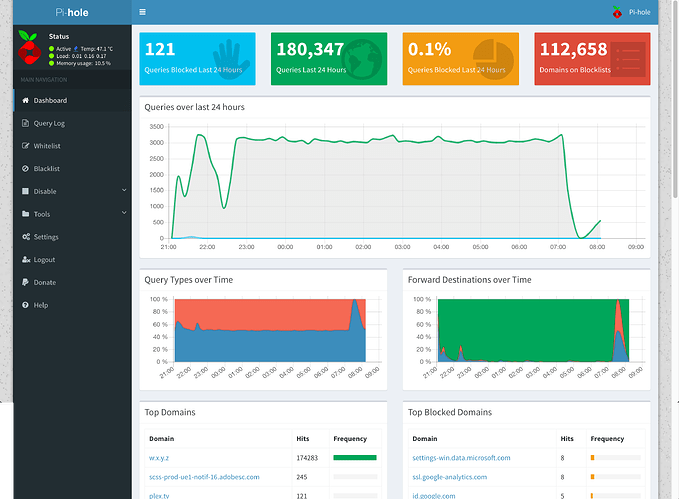This screenshot has width=679, height=499.
Task: Click the Blacklist ban icon
Action: [x=24, y=169]
